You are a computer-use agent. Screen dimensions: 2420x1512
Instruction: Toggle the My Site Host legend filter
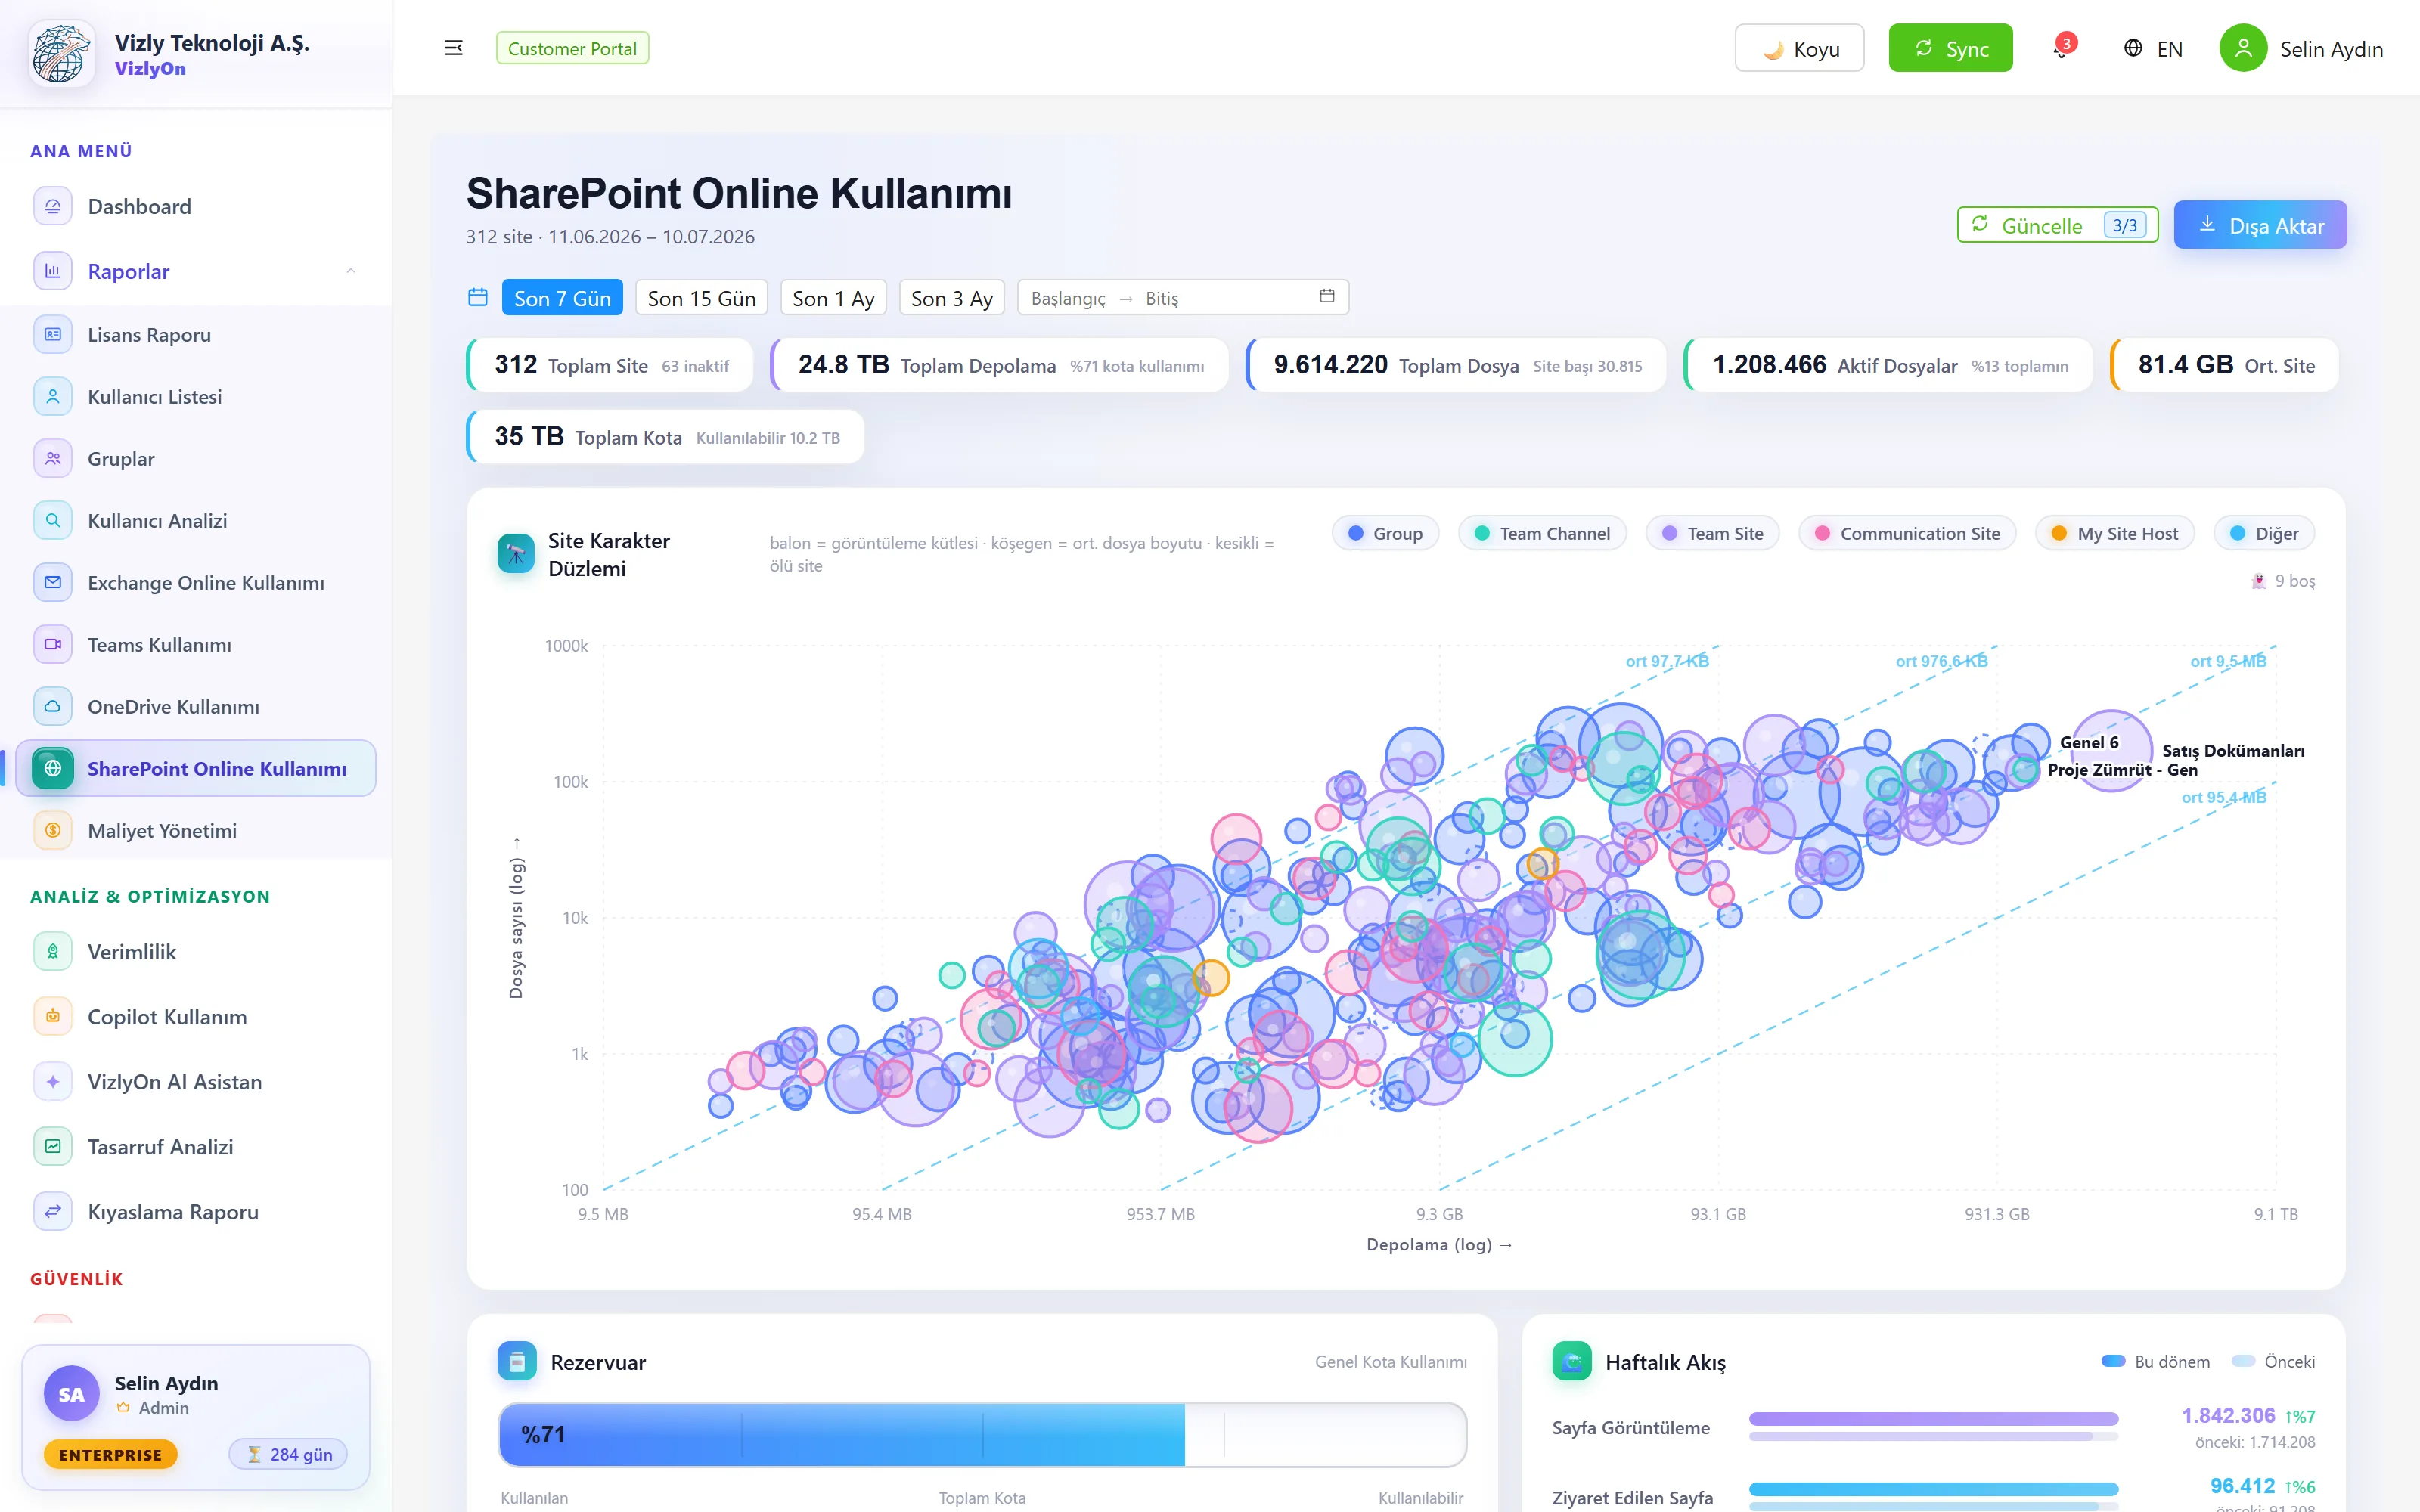(x=2114, y=533)
